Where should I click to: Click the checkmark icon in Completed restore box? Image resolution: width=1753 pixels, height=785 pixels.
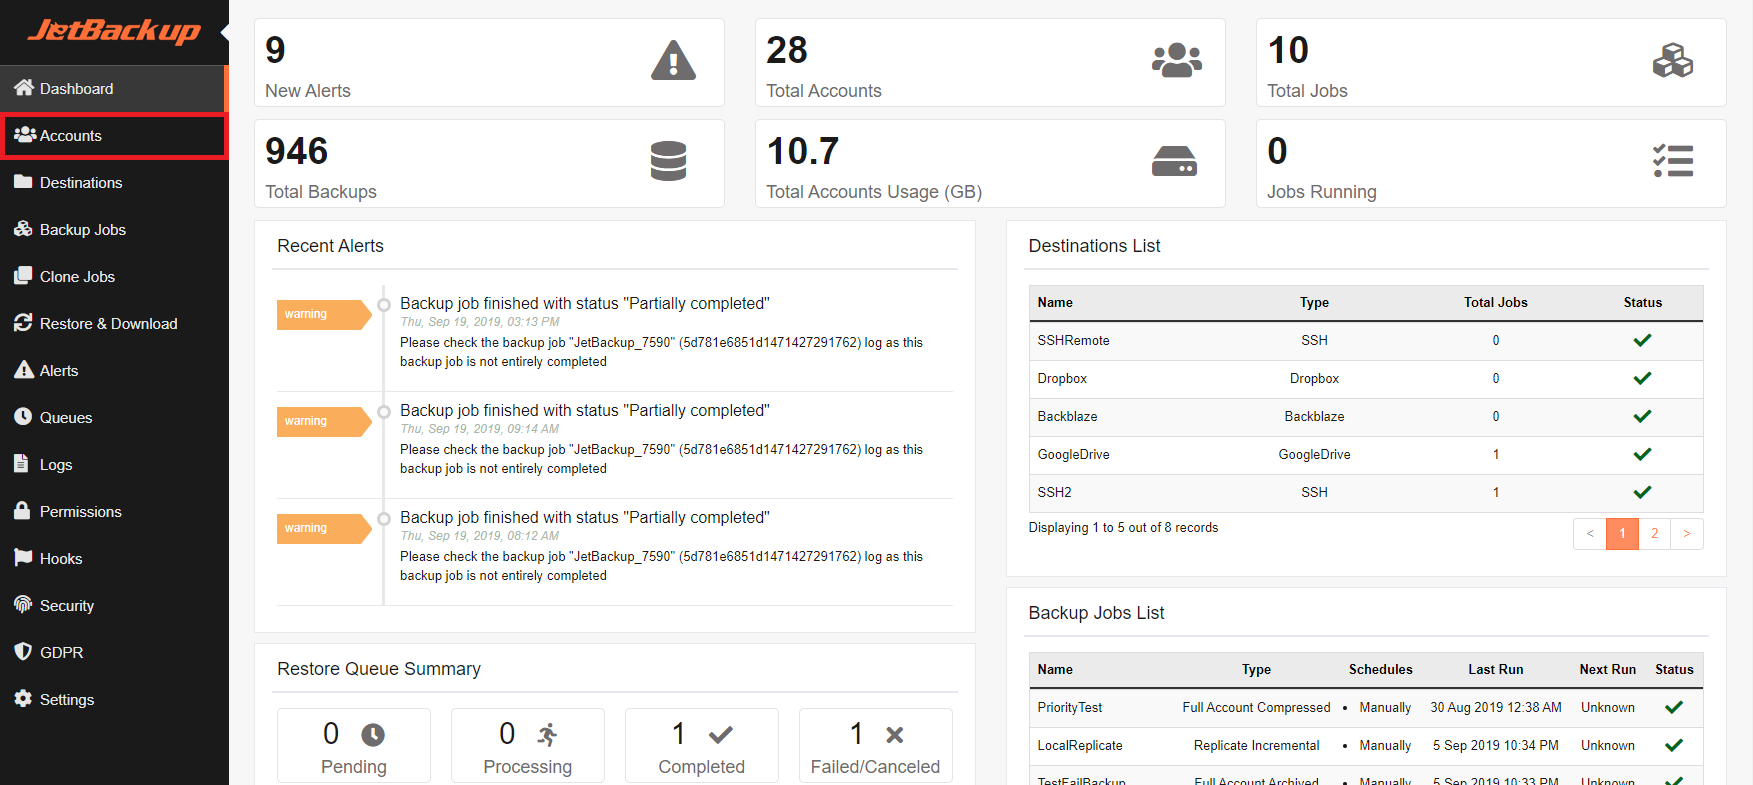(x=721, y=735)
